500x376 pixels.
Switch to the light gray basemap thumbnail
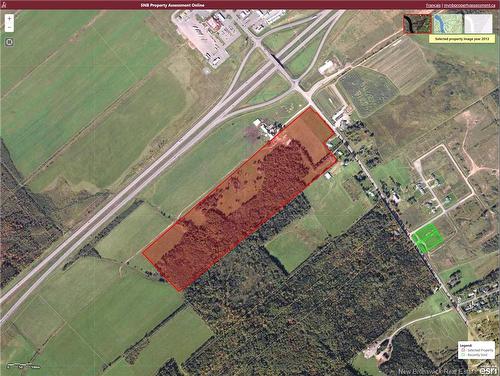[478, 24]
